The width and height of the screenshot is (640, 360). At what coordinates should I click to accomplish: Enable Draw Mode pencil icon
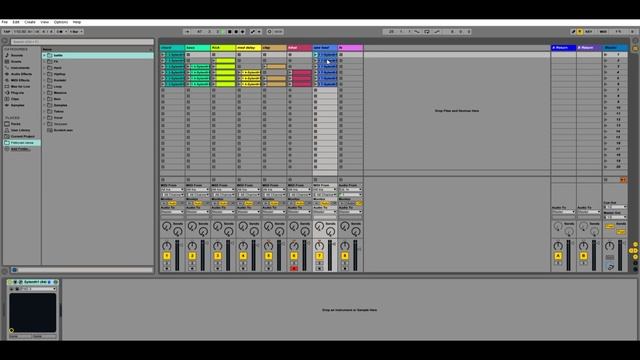(x=573, y=31)
